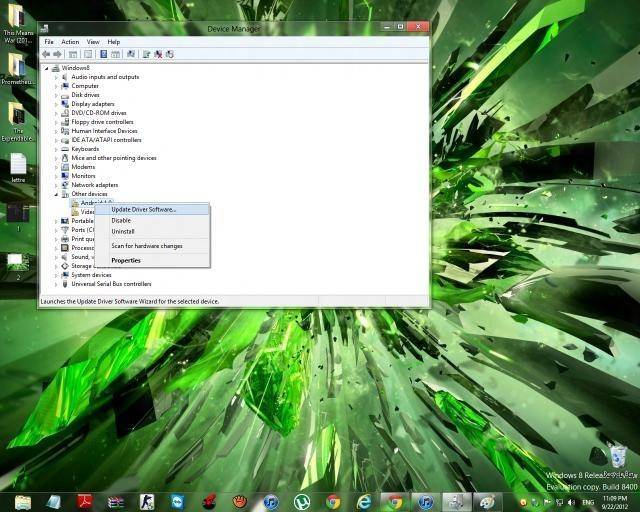Expand Audio inputs and outputs

tap(56, 77)
